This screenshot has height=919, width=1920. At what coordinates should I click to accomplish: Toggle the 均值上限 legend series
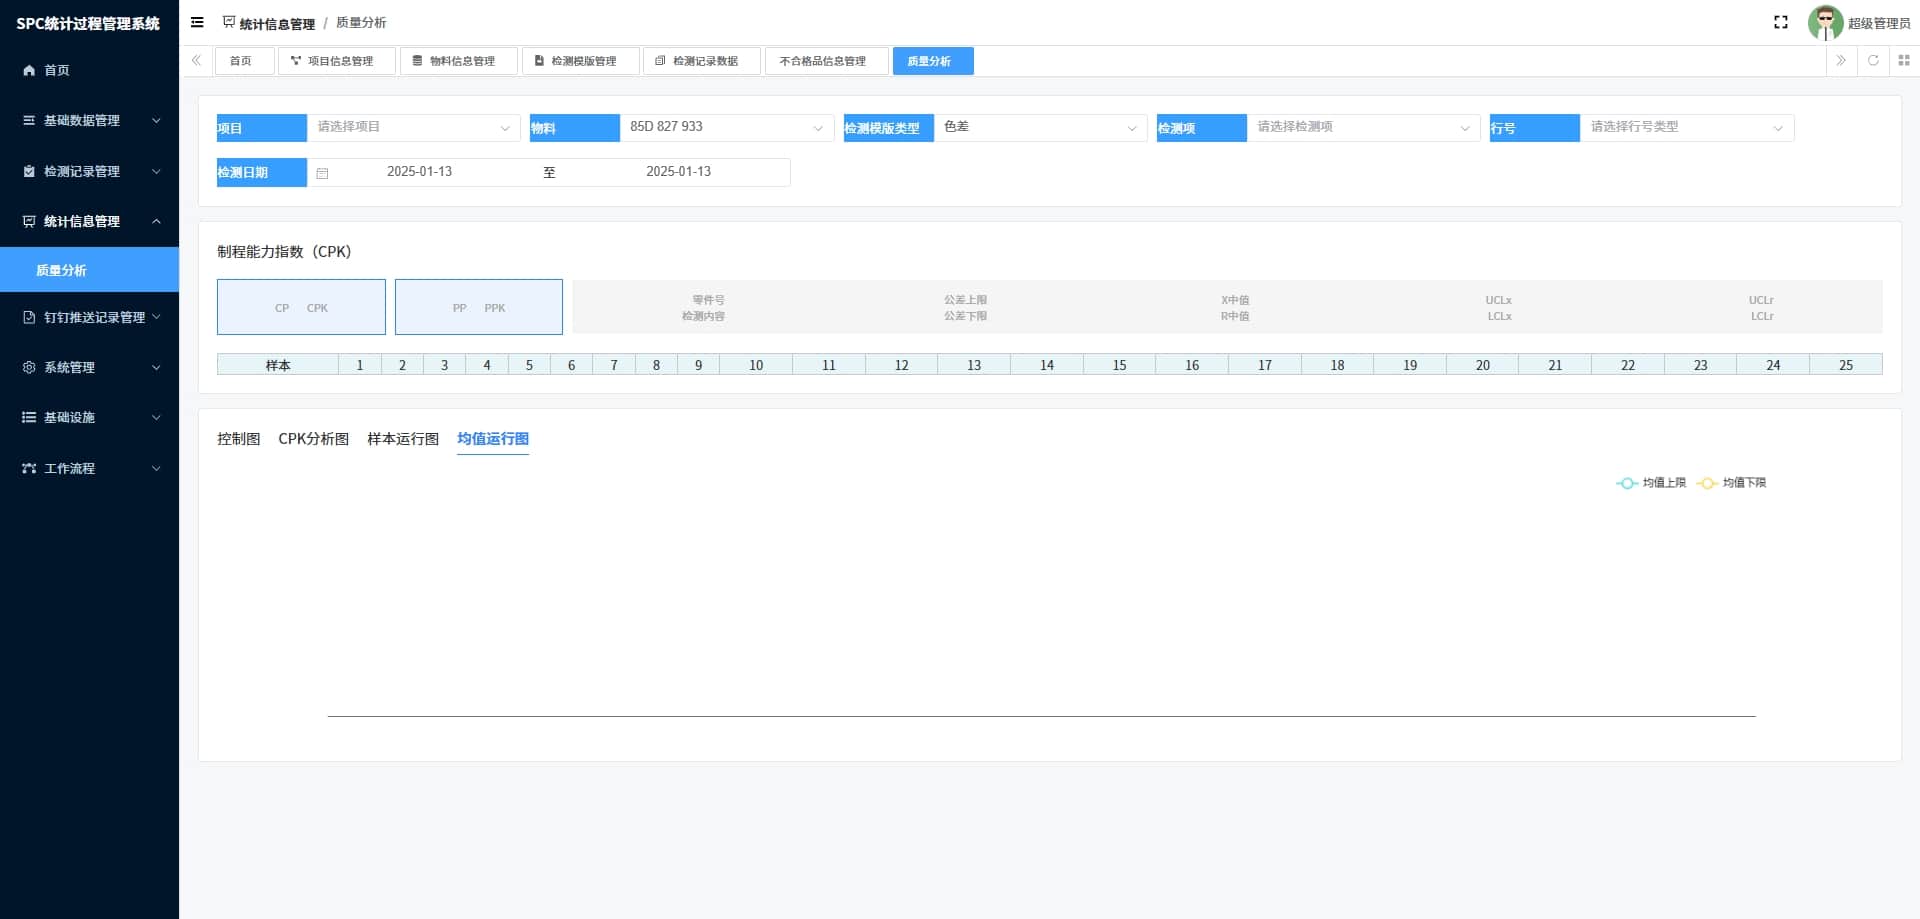pyautogui.click(x=1651, y=483)
